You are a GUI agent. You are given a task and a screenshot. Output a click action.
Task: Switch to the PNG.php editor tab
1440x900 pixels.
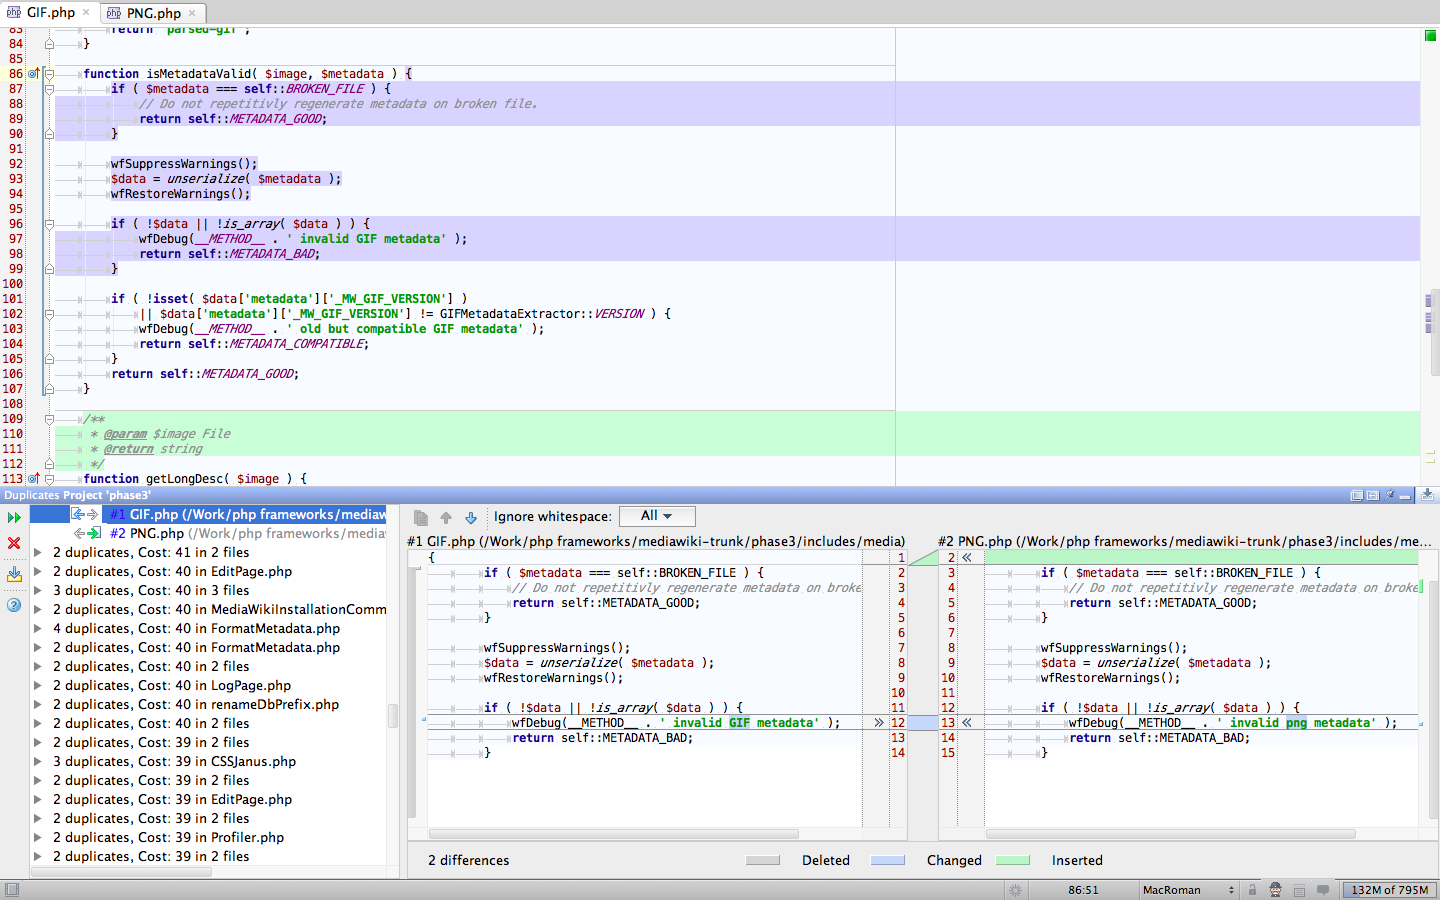point(153,13)
